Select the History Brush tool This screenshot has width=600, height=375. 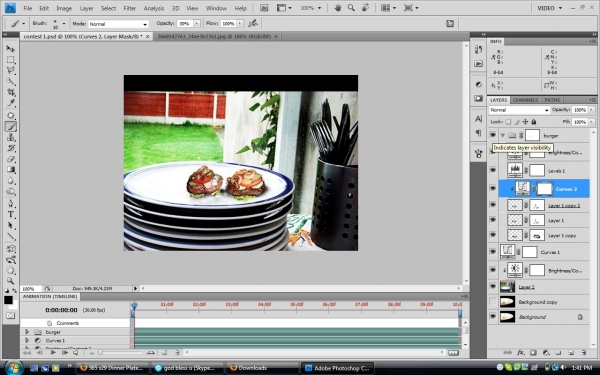tap(11, 148)
